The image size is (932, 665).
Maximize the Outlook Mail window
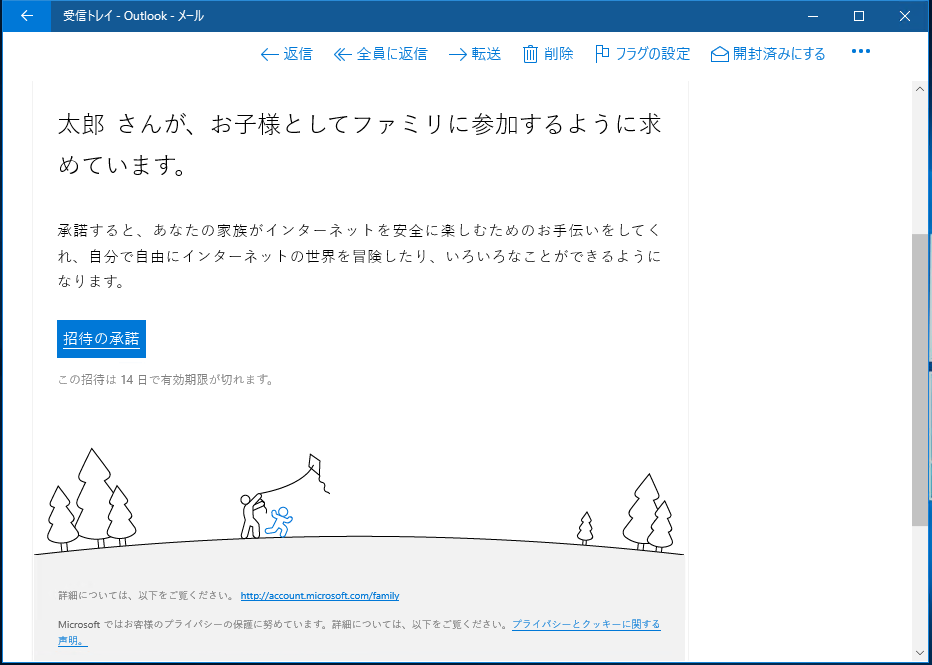click(857, 15)
